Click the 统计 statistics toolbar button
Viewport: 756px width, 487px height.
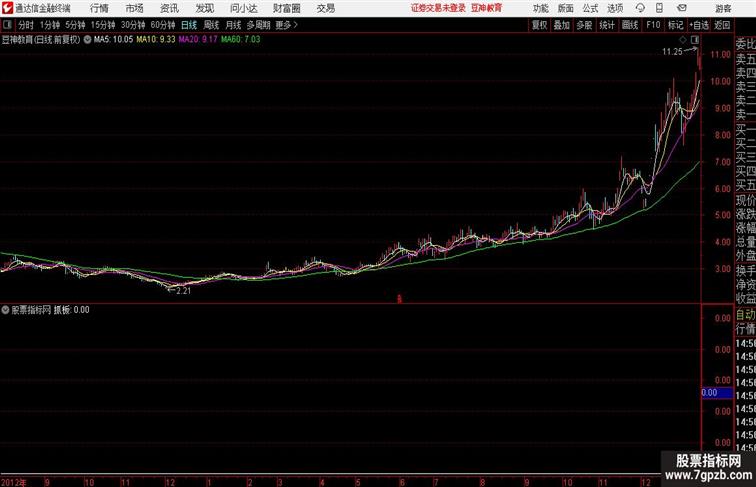click(x=607, y=25)
